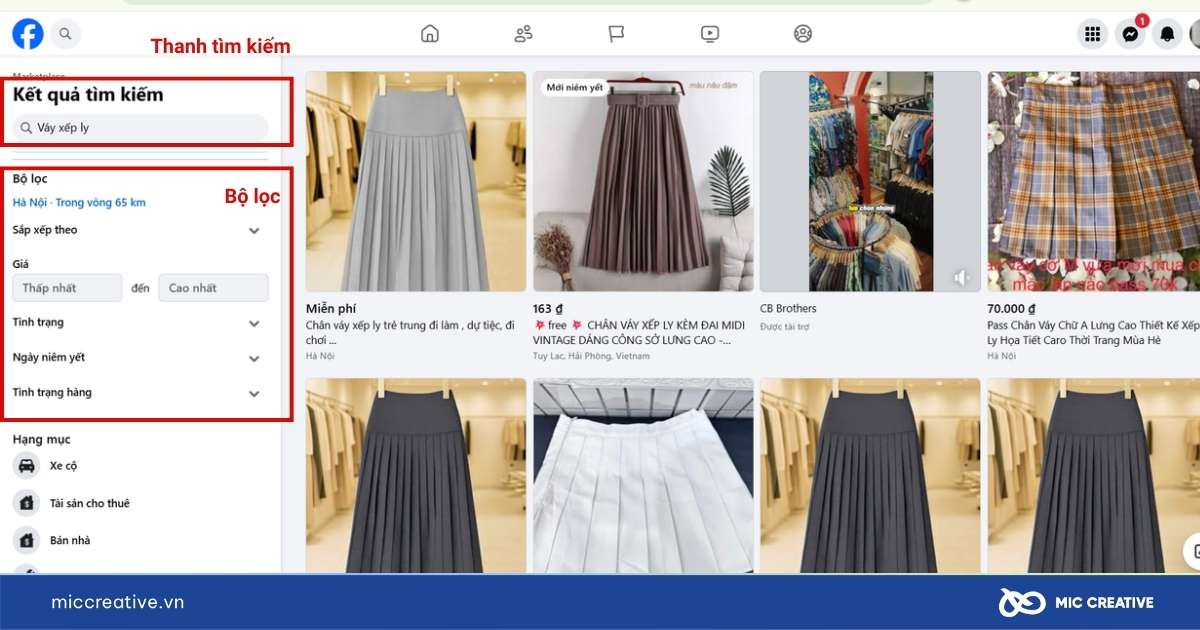This screenshot has width=1200, height=630.
Task: Expand the Sắp xếp theo dropdown
Action: (254, 231)
